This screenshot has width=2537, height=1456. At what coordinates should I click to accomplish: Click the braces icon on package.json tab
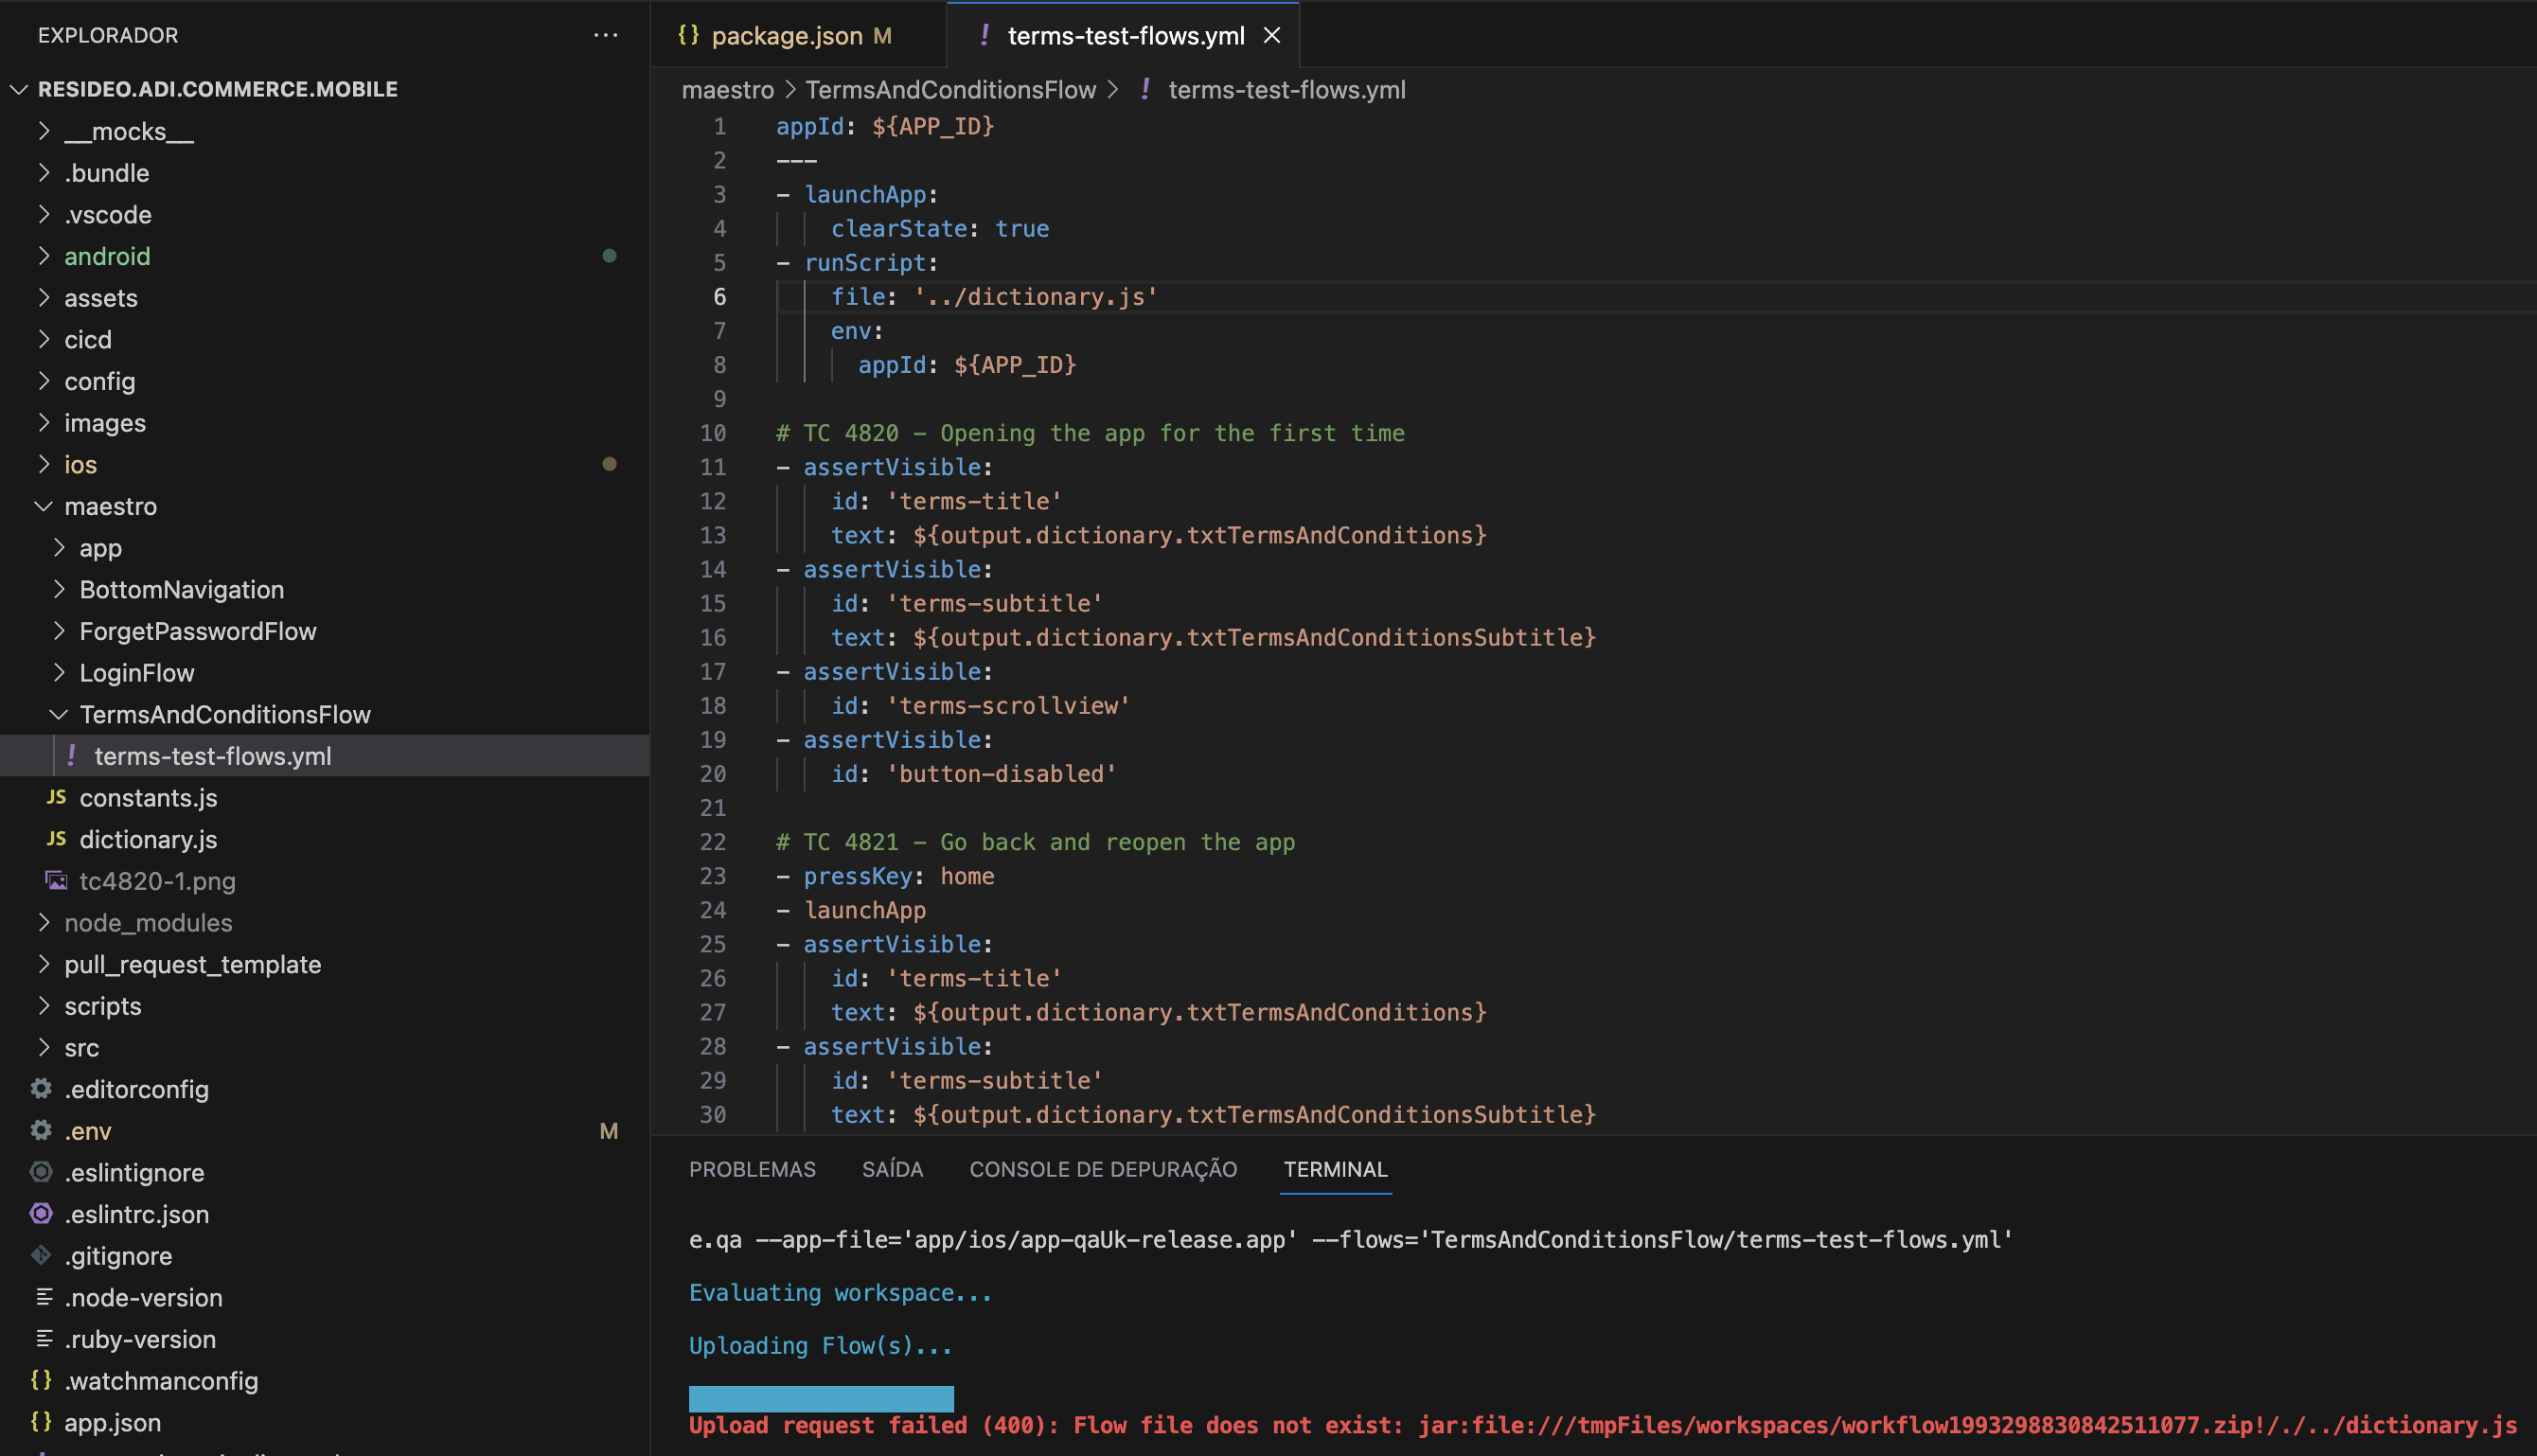click(688, 35)
